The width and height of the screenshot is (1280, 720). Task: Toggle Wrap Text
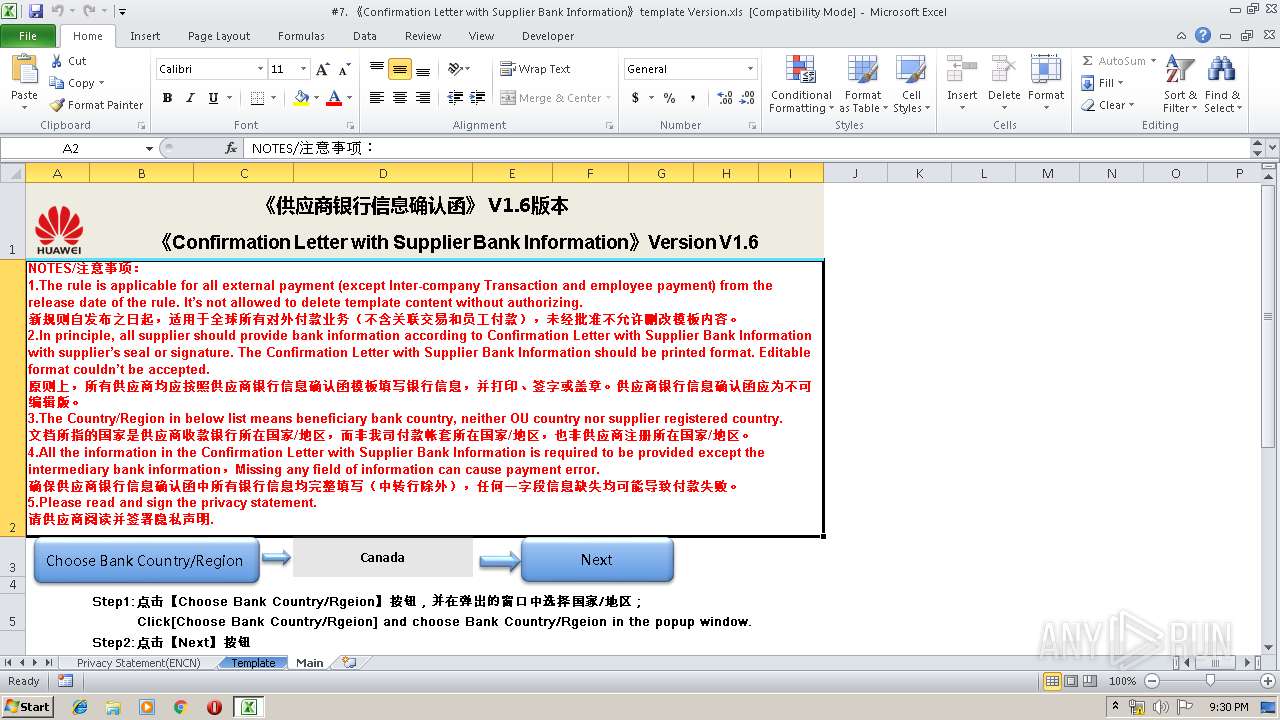click(x=535, y=69)
